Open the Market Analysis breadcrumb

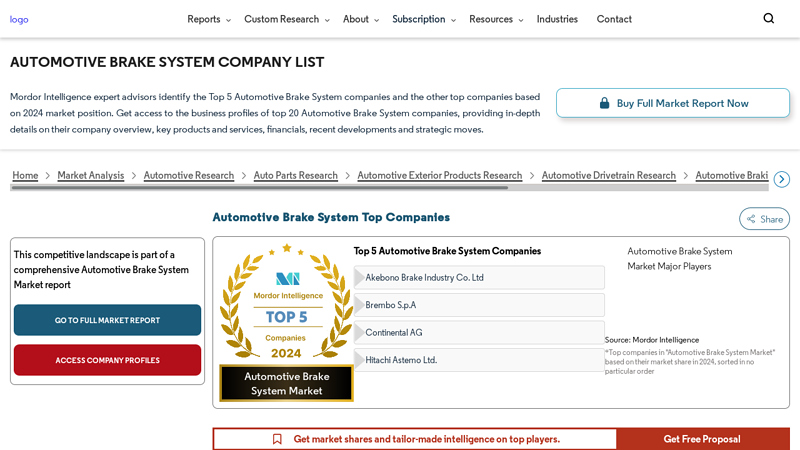[91, 176]
